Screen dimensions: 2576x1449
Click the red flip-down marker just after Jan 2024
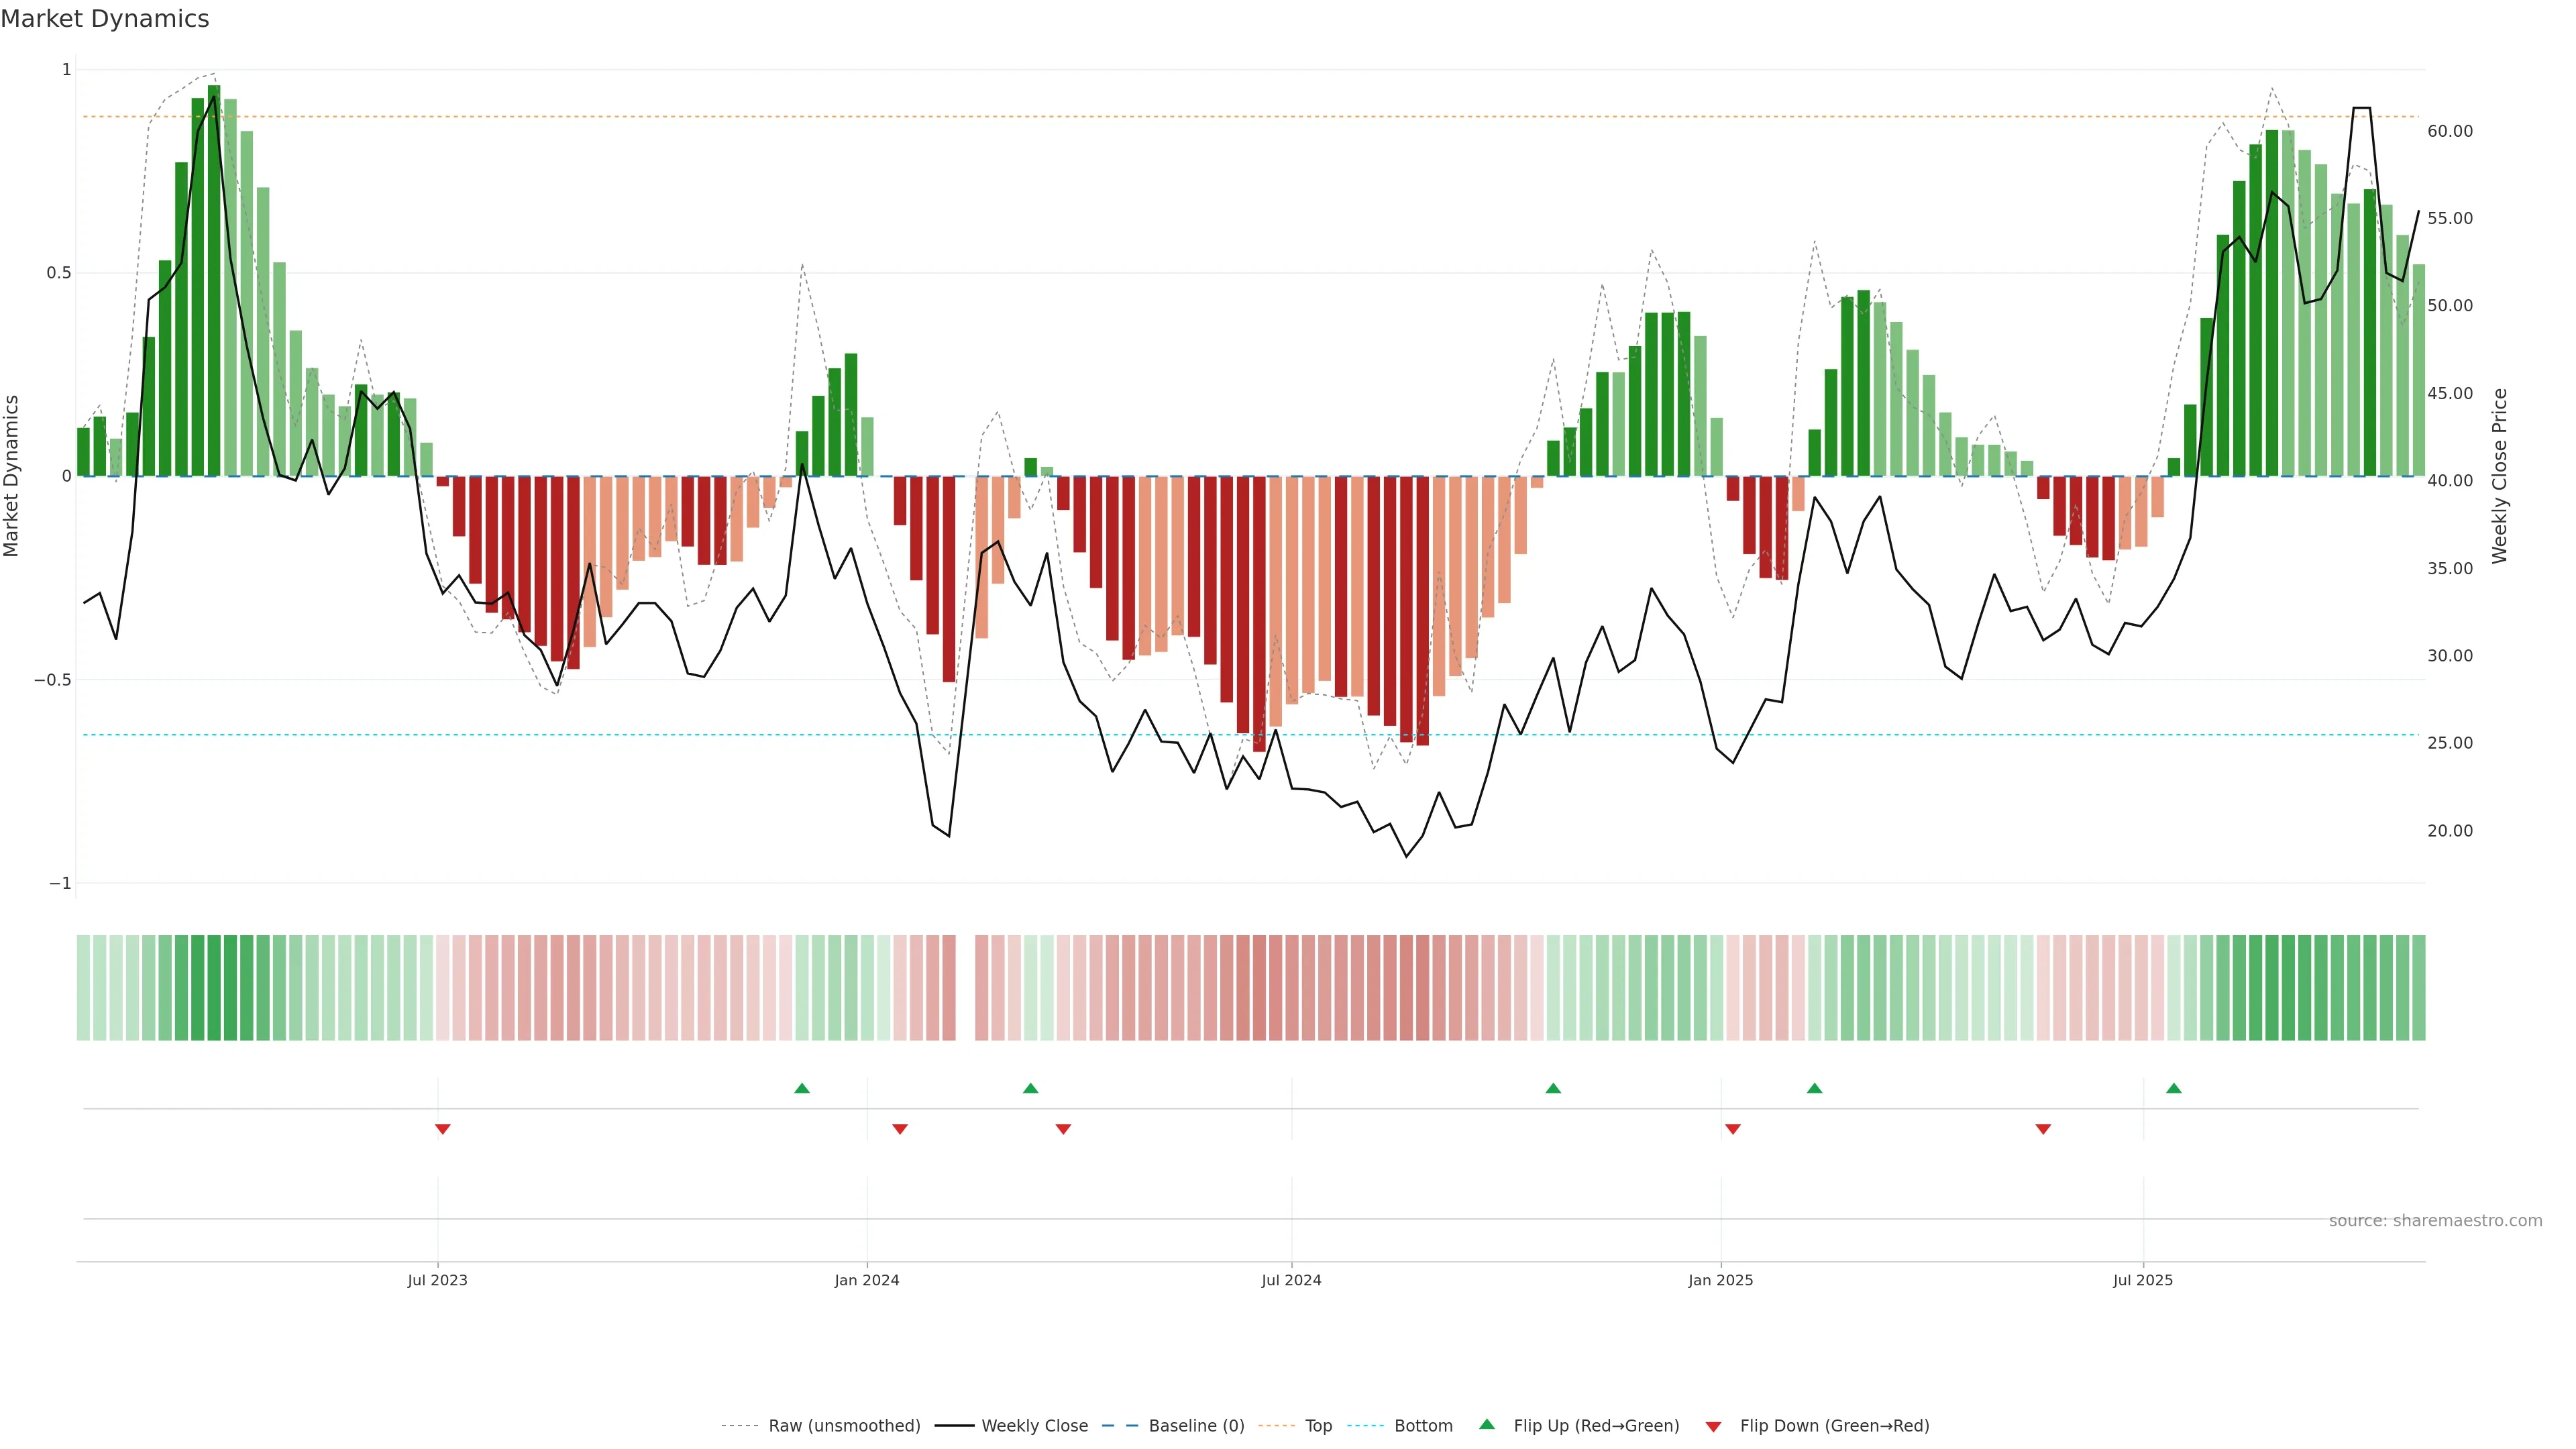(900, 1129)
